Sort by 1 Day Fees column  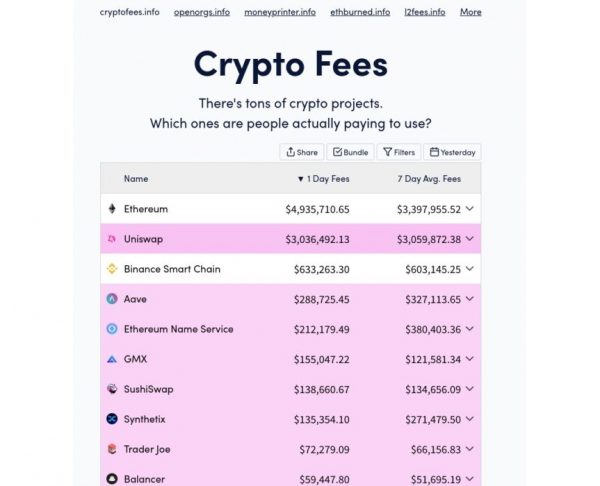point(322,179)
